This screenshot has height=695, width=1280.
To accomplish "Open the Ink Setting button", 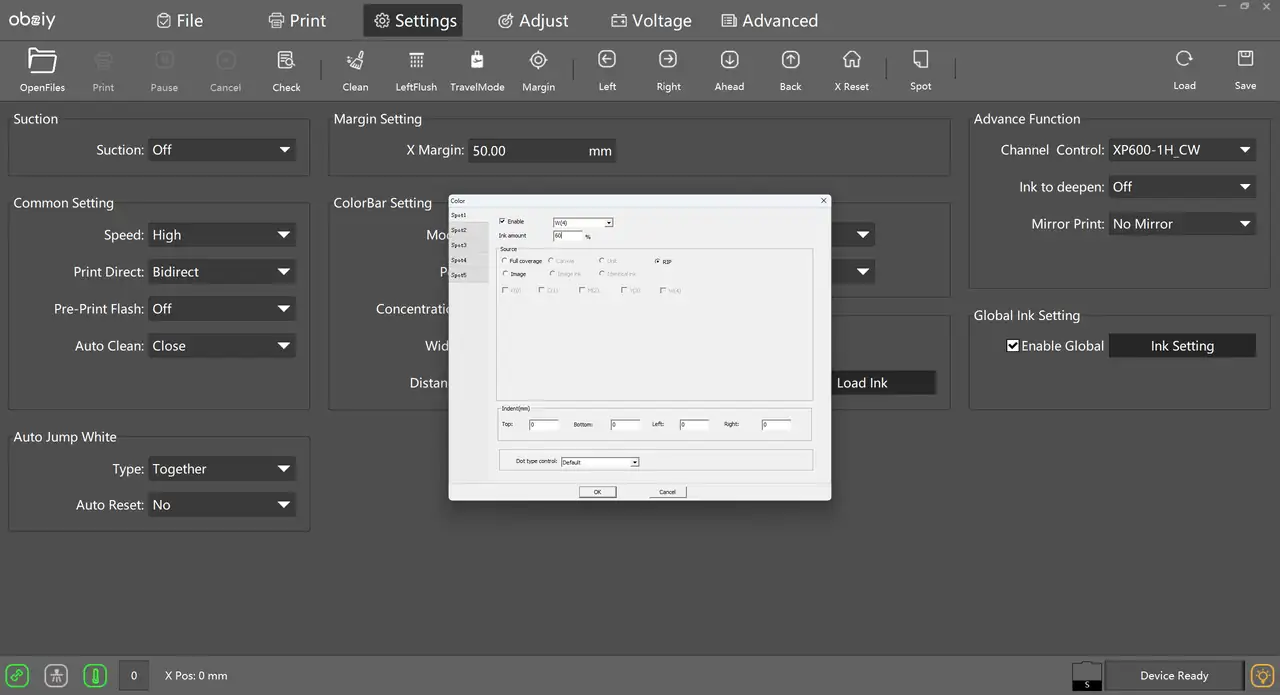I will coord(1182,346).
